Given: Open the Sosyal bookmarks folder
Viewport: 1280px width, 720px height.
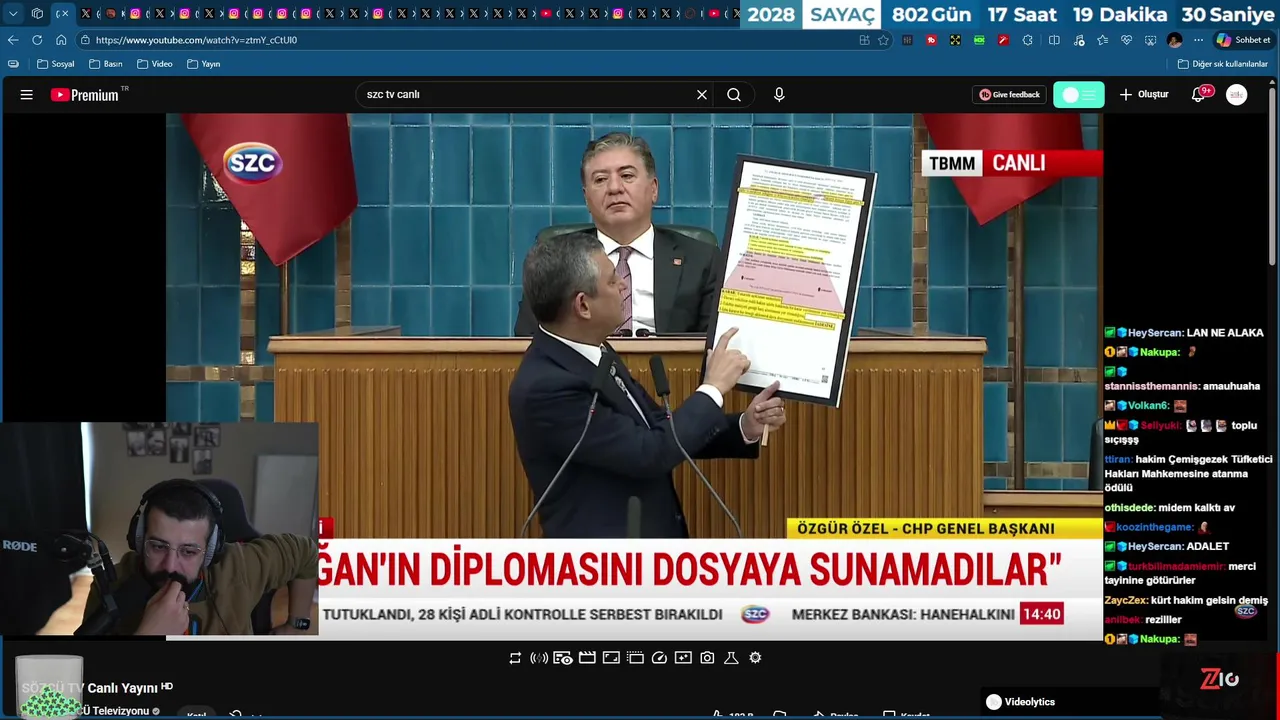Looking at the screenshot, I should (56, 64).
